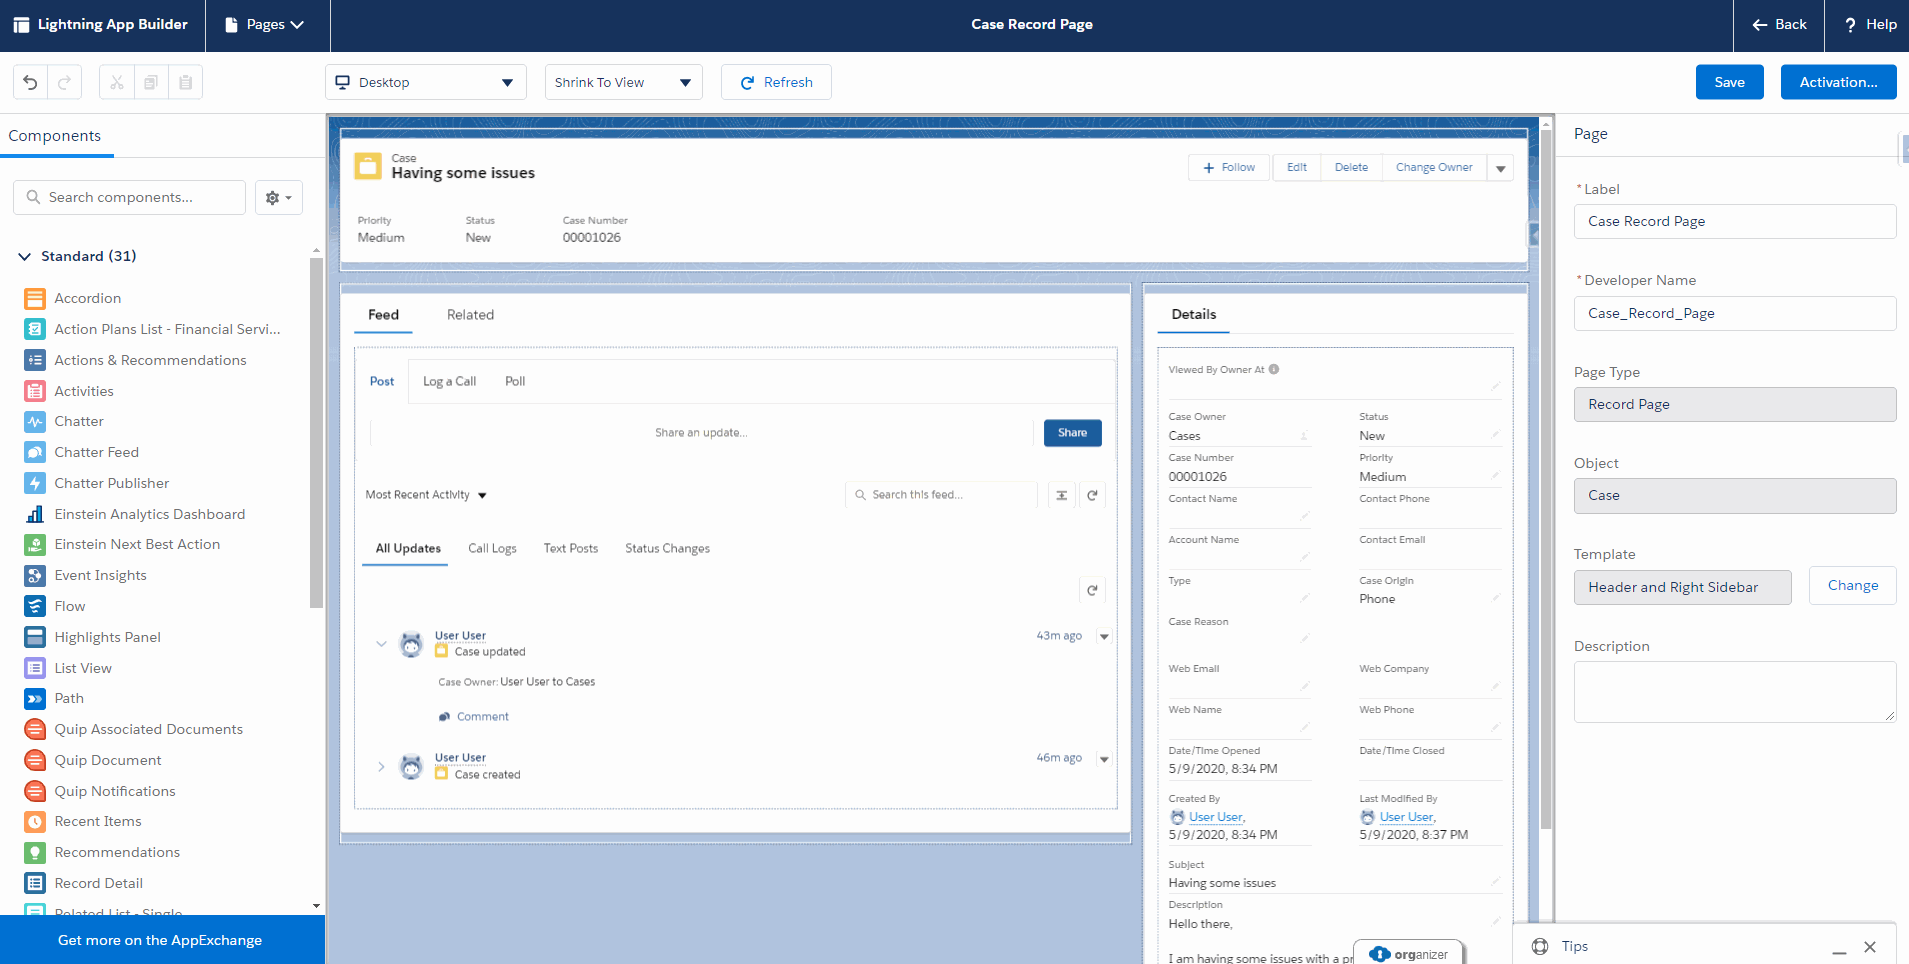This screenshot has height=964, width=1909.
Task: Click feed refresh icon beside search
Action: coord(1092,495)
